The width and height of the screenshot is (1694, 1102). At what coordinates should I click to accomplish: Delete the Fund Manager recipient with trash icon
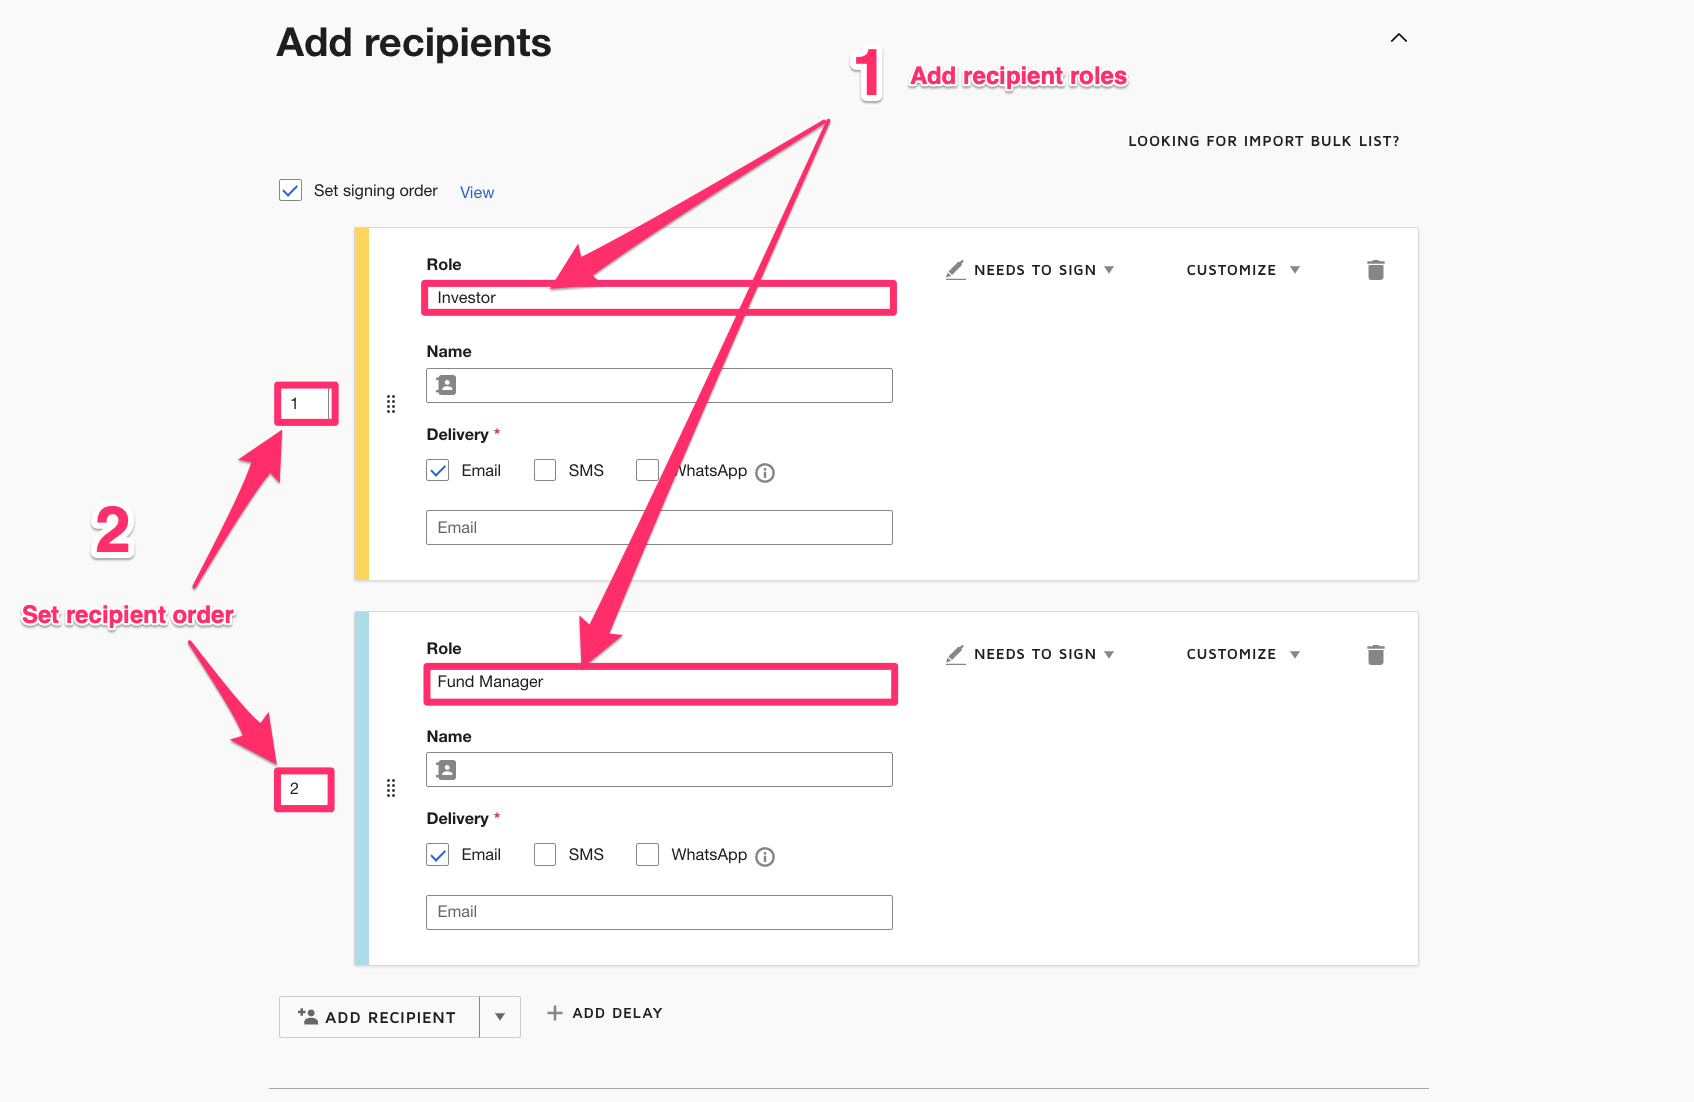[x=1375, y=655]
